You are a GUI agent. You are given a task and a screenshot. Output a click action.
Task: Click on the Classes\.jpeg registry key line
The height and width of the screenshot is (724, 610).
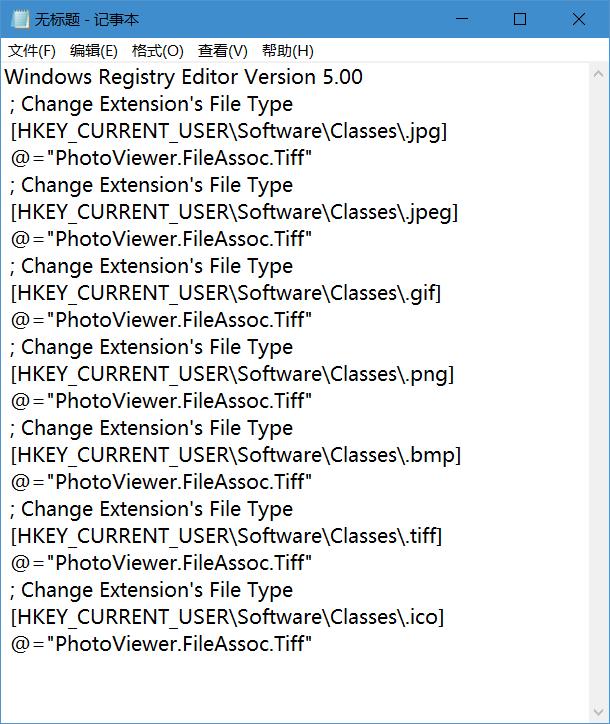point(234,212)
